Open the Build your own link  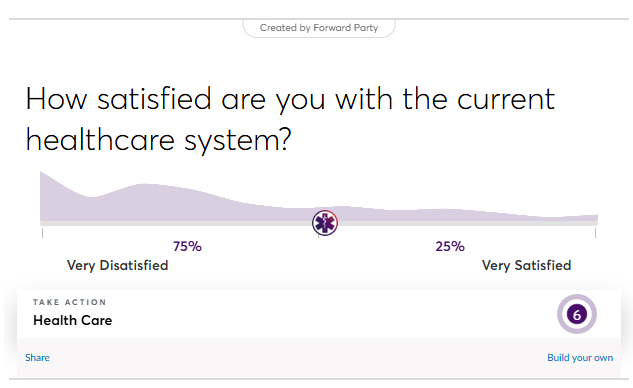click(580, 358)
